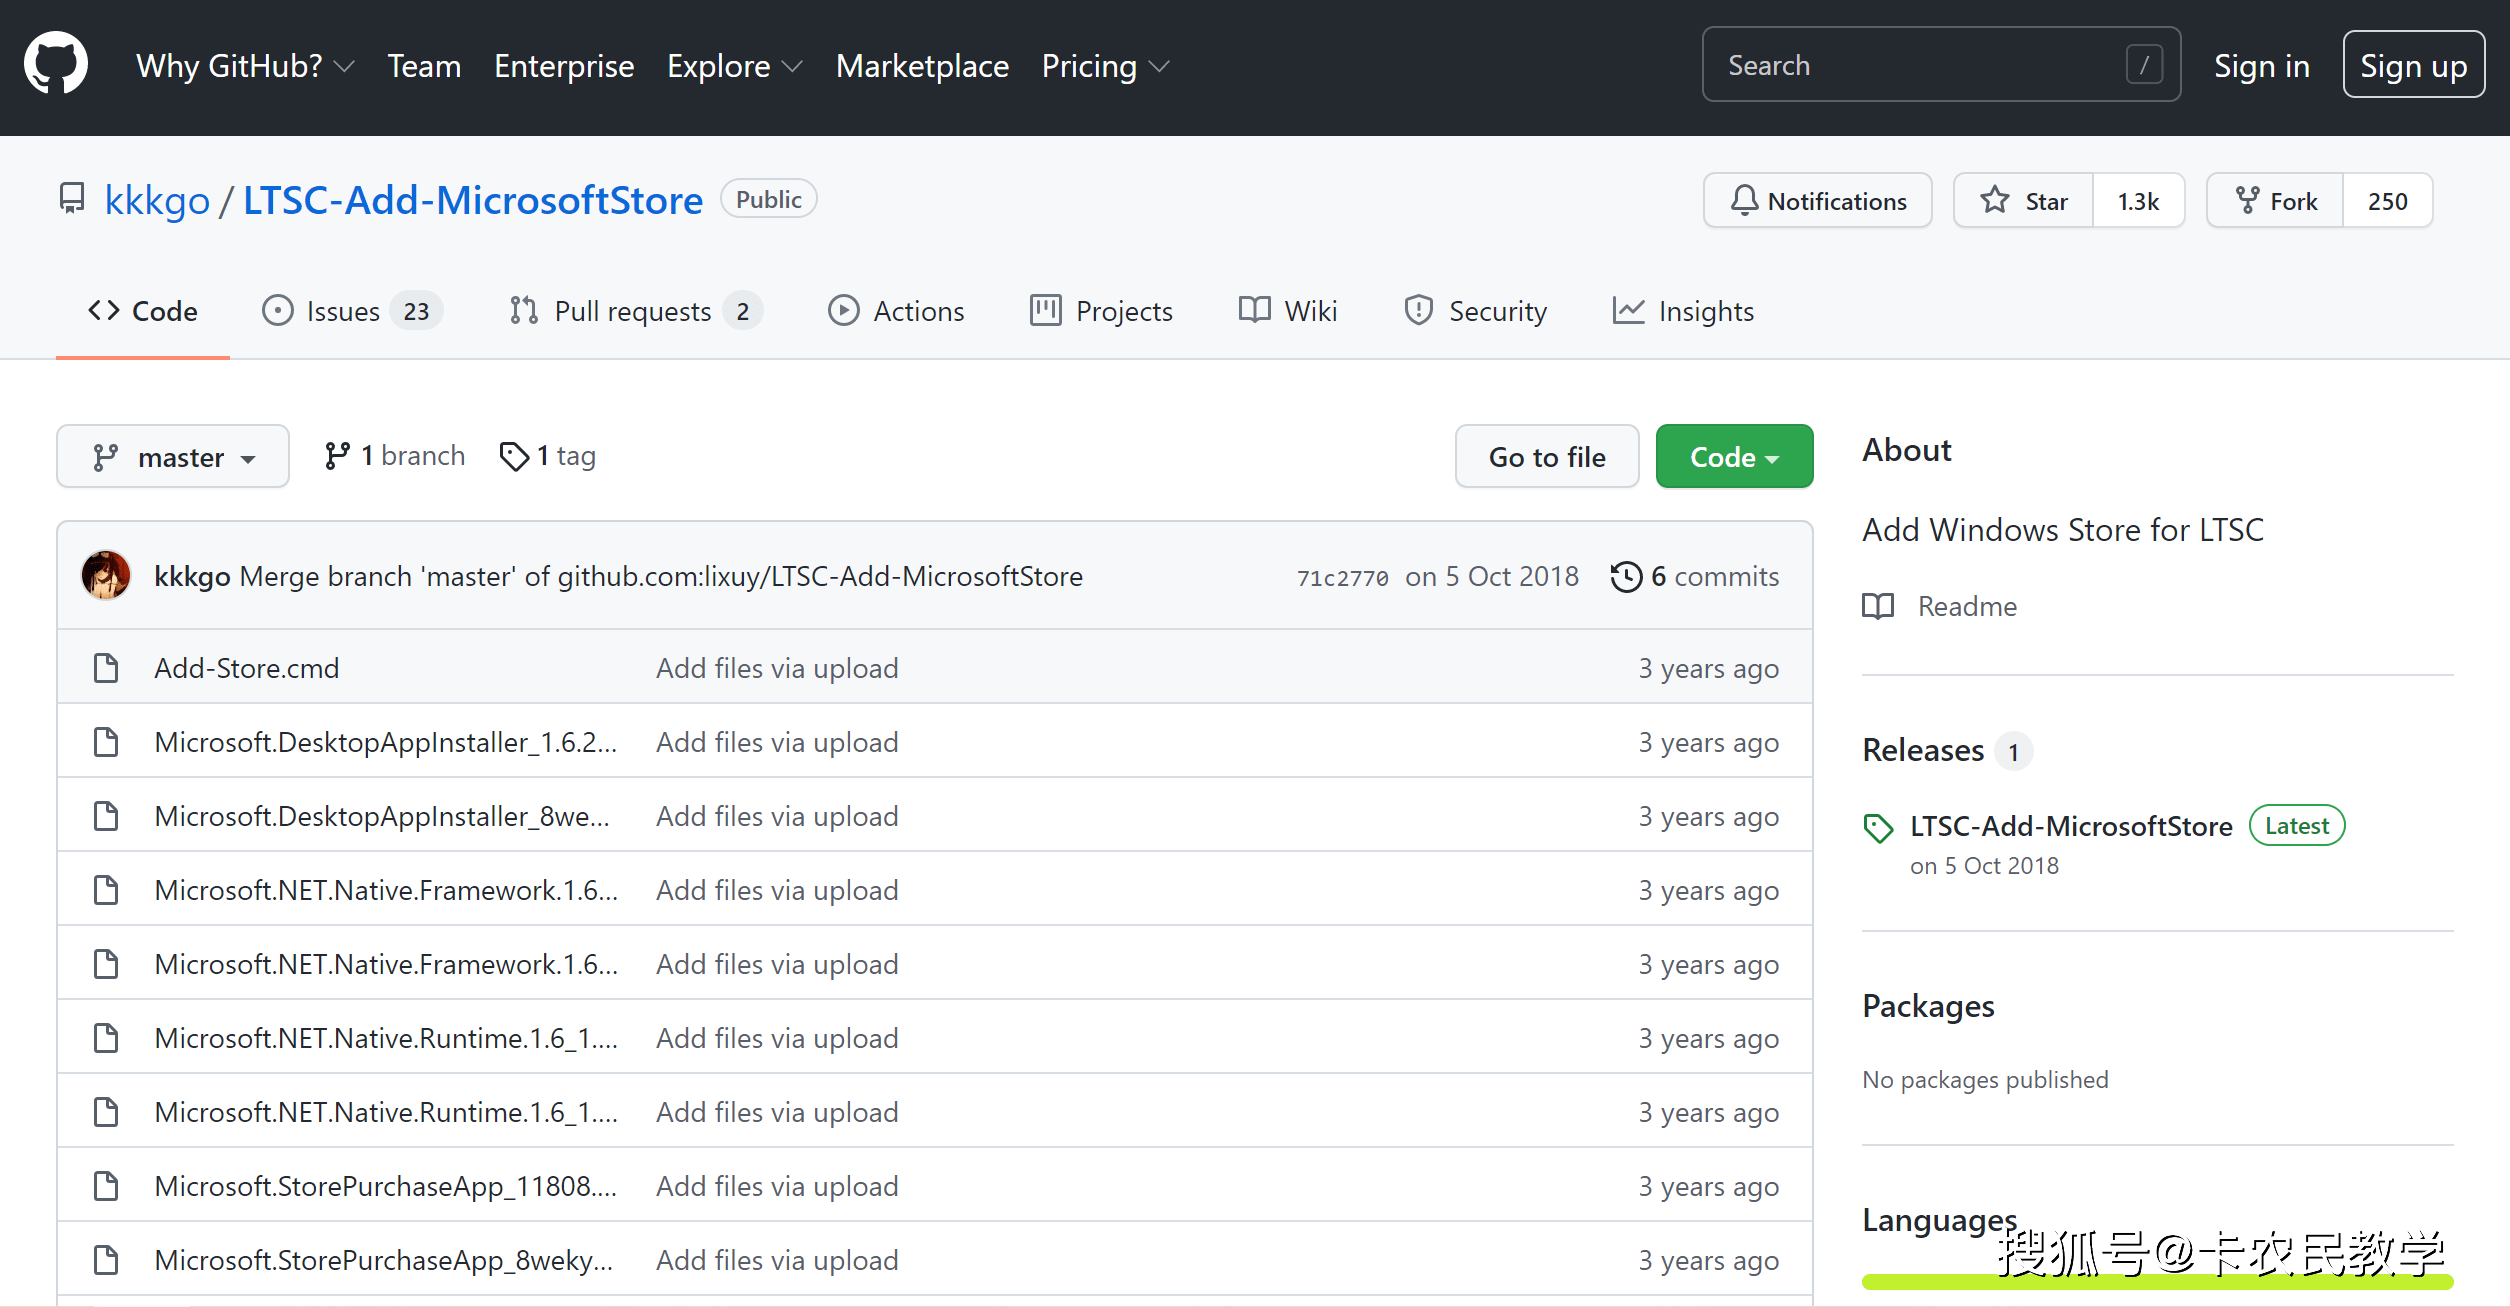Click the book icon beside Readme
This screenshot has width=2510, height=1307.
(x=1878, y=606)
